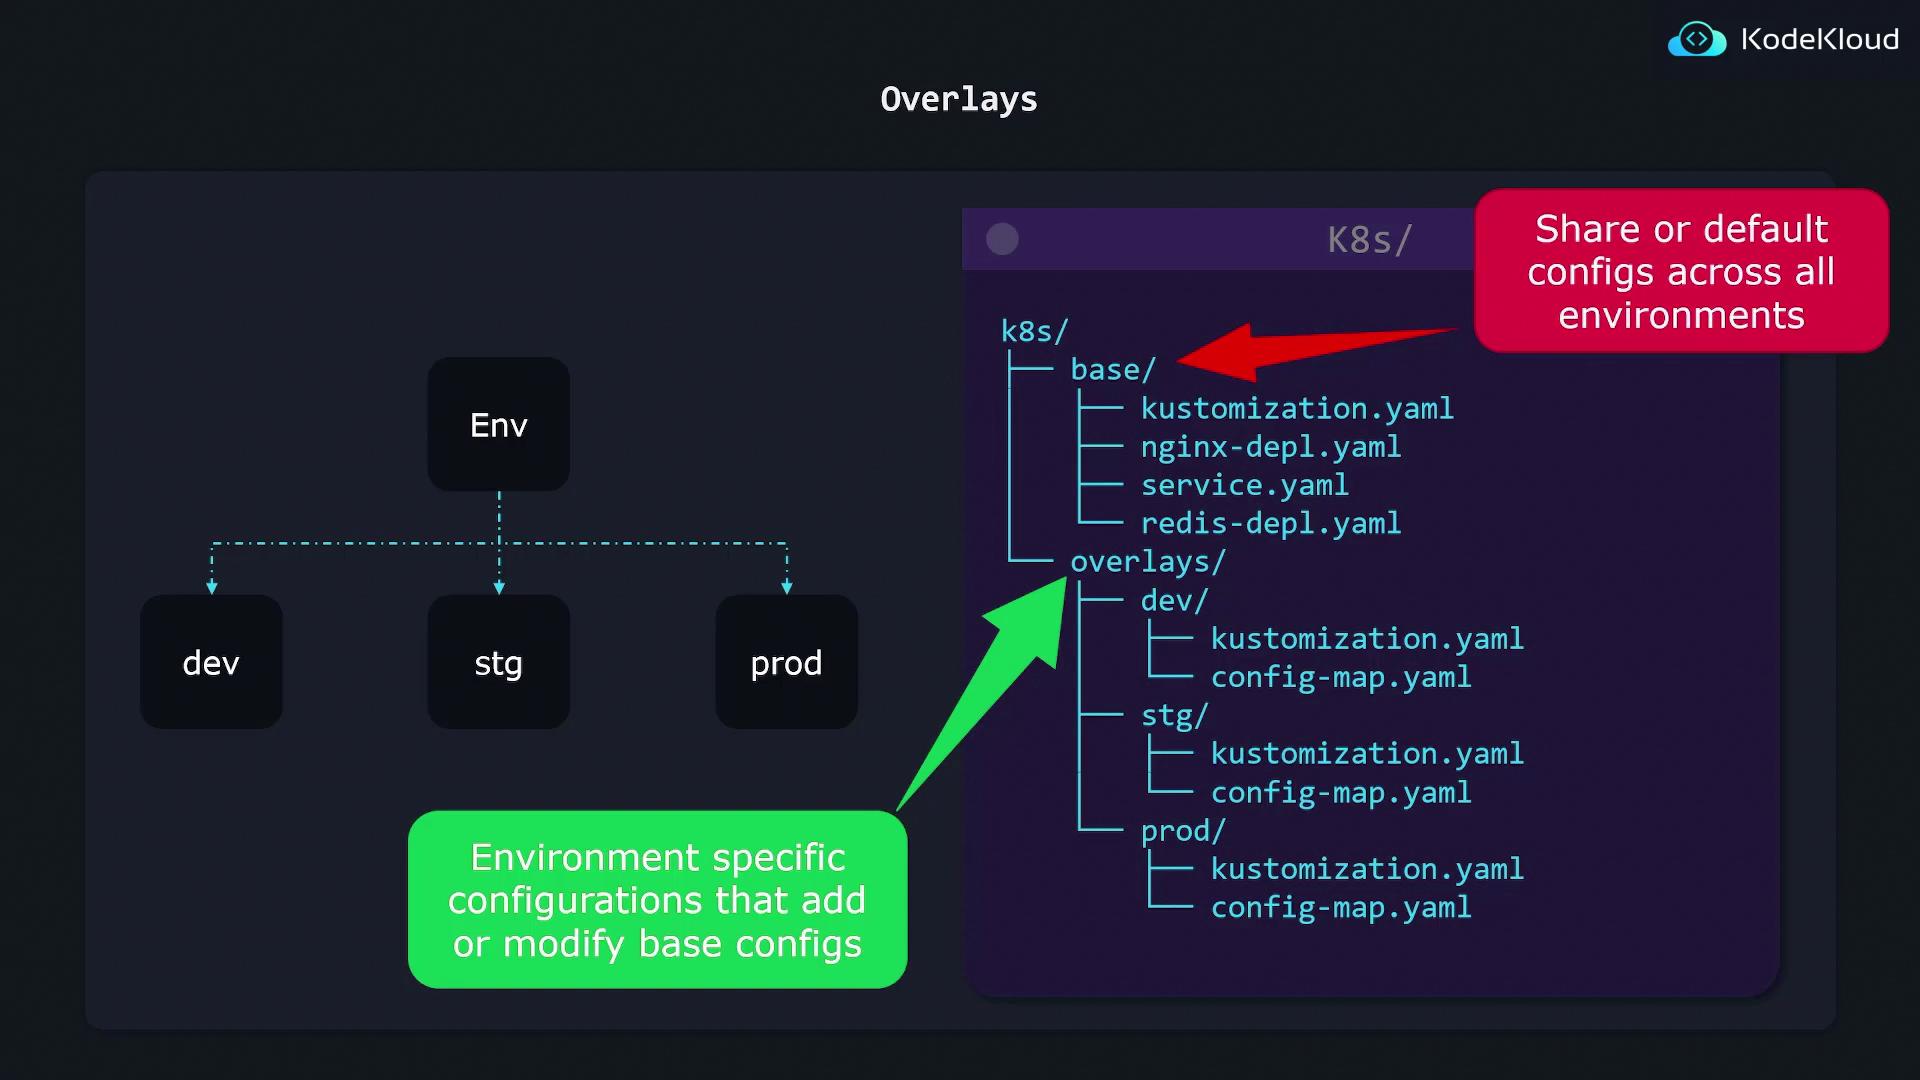The width and height of the screenshot is (1920, 1080).
Task: Open nginx-depl.yaml in base folder
Action: coord(1270,447)
